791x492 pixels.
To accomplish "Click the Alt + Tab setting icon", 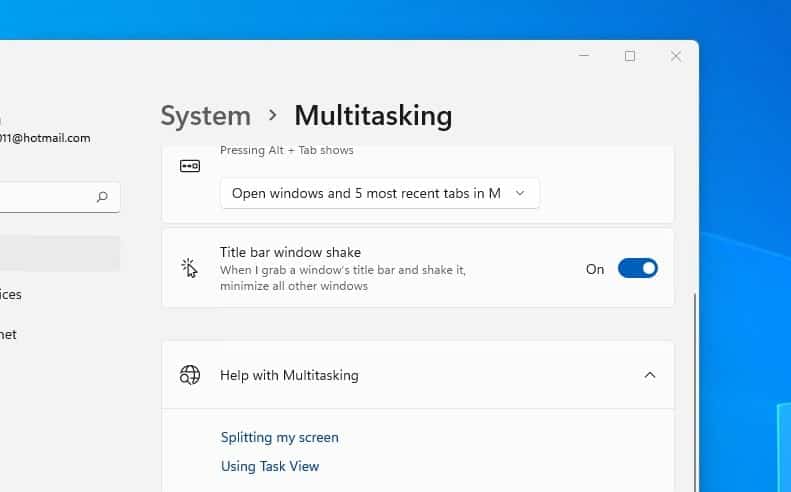I will (x=190, y=166).
